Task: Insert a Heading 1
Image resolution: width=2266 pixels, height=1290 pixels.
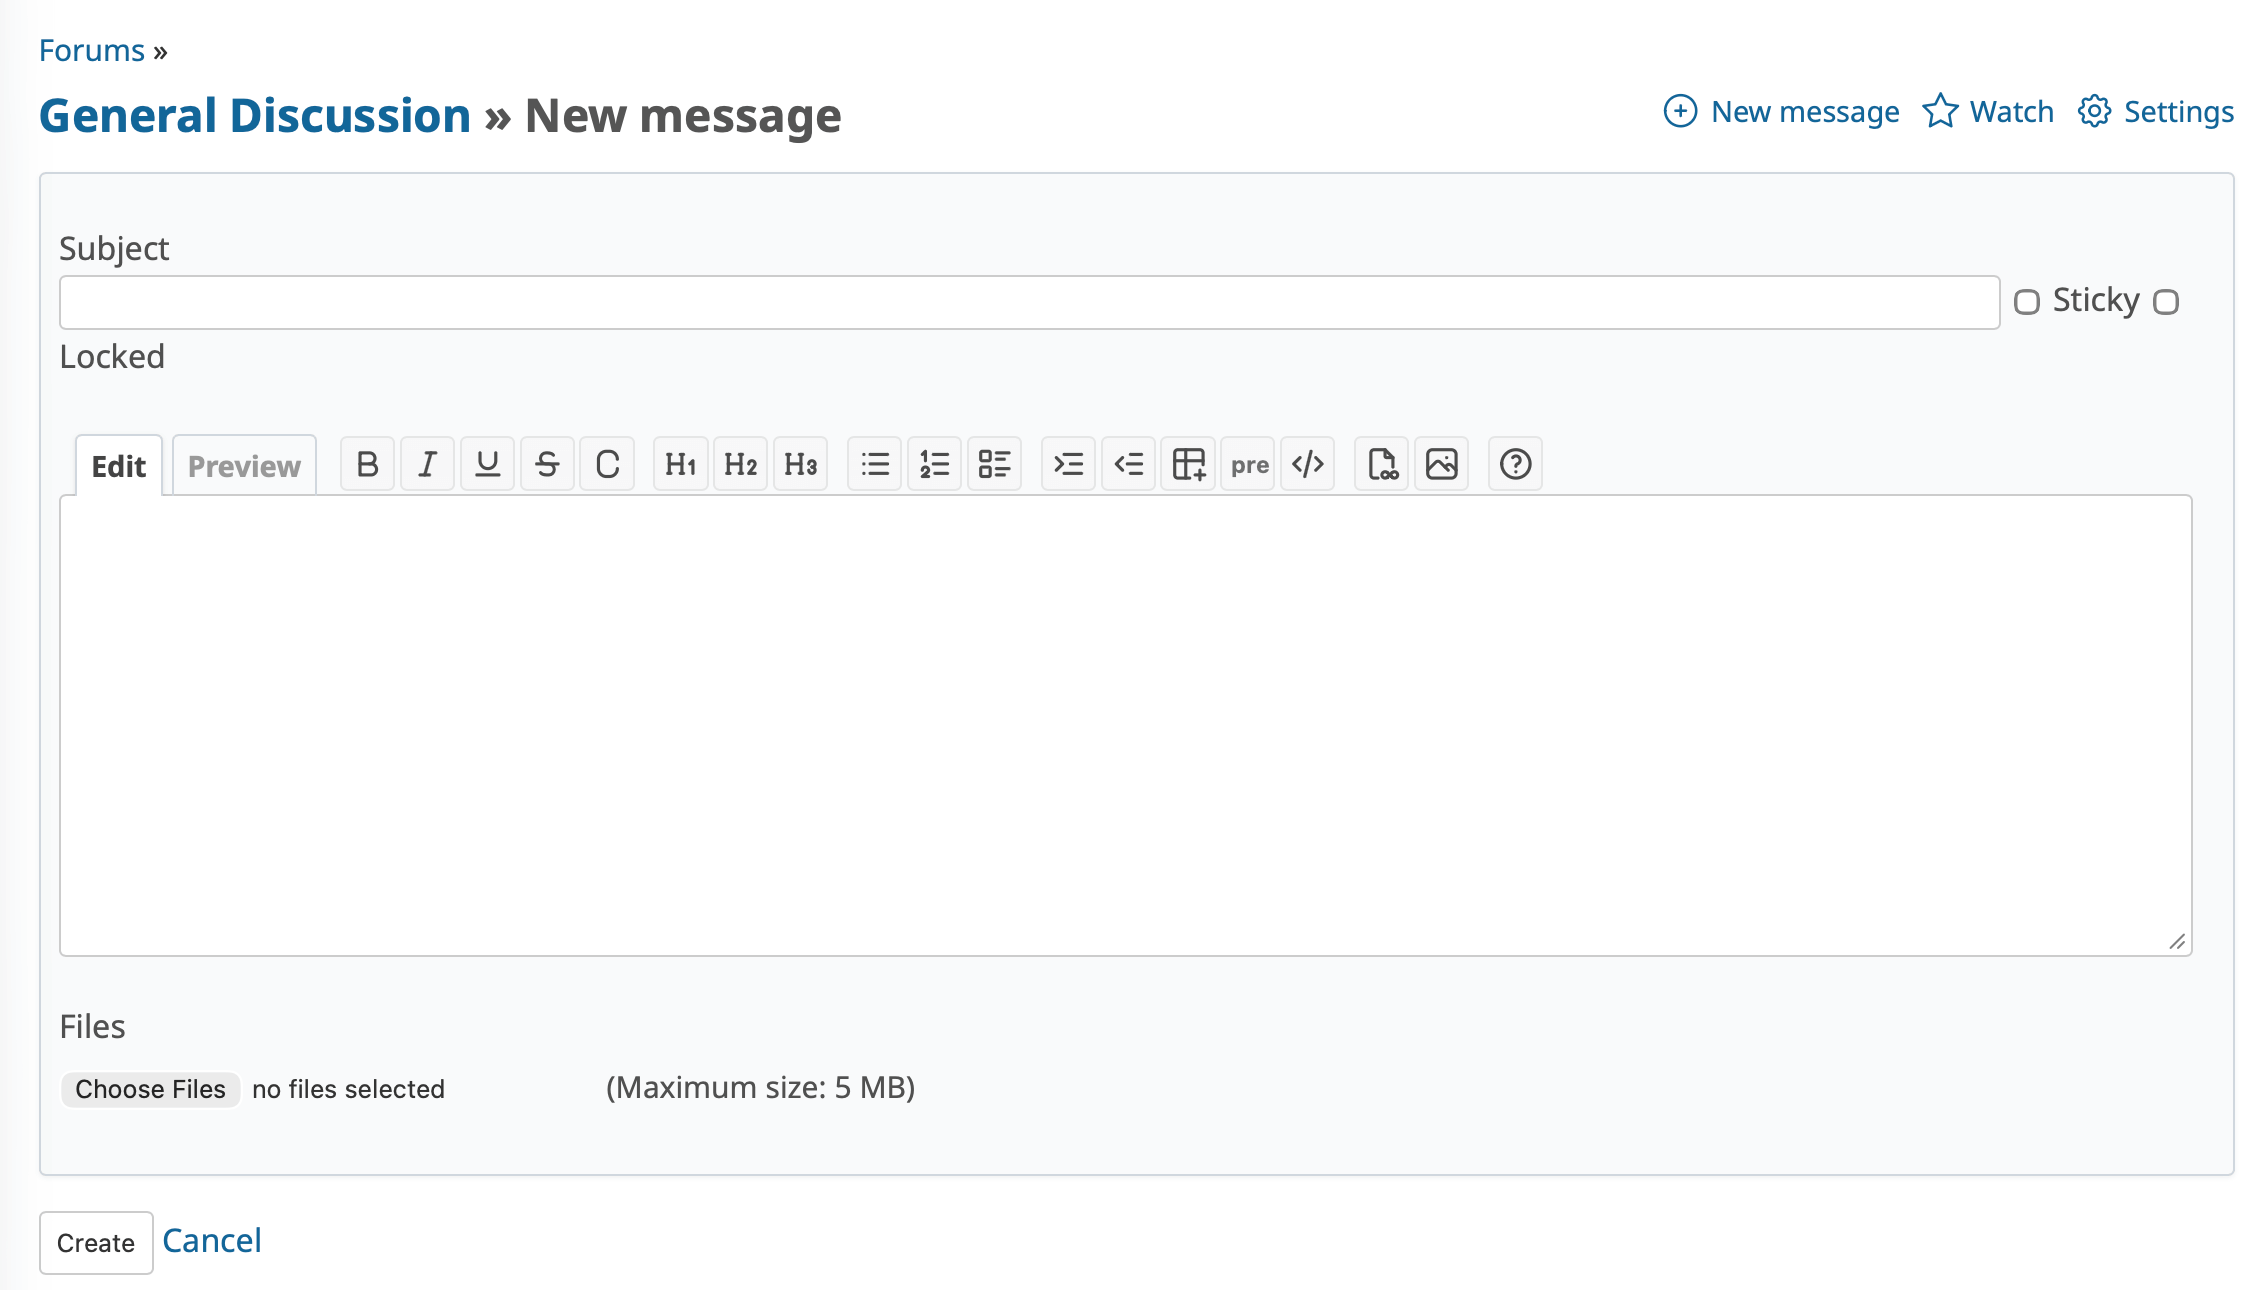Action: [x=680, y=463]
